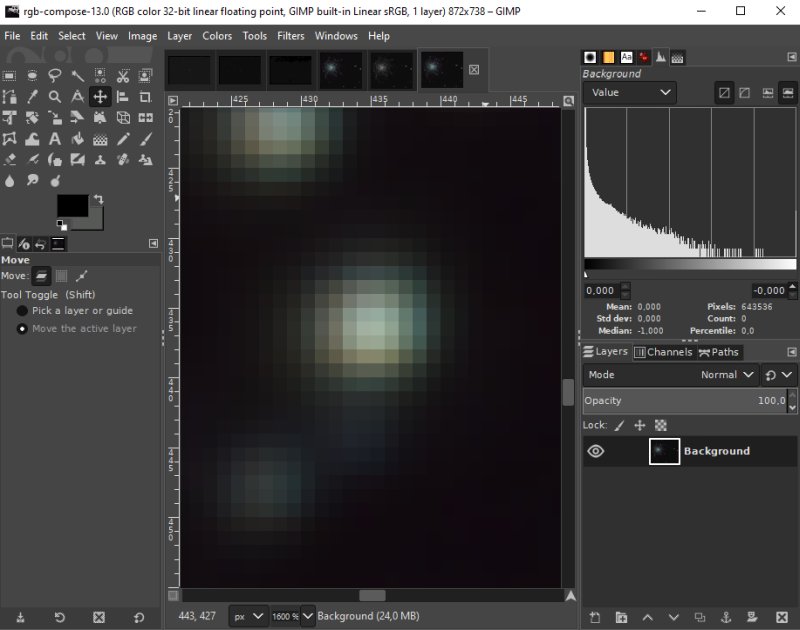Select the Fuzzy Select magic wand tool
800x630 pixels.
[78, 77]
